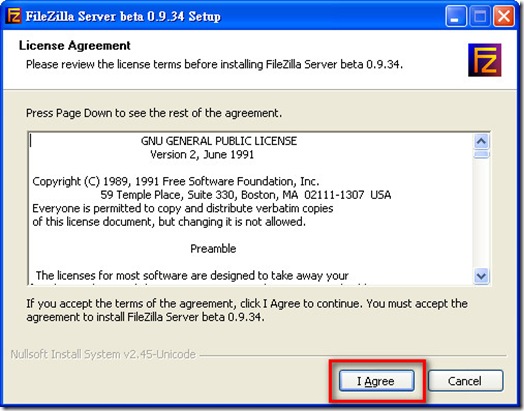Click the license scrollbar thumb
Screen dimensions: 524x411
tap(481, 154)
